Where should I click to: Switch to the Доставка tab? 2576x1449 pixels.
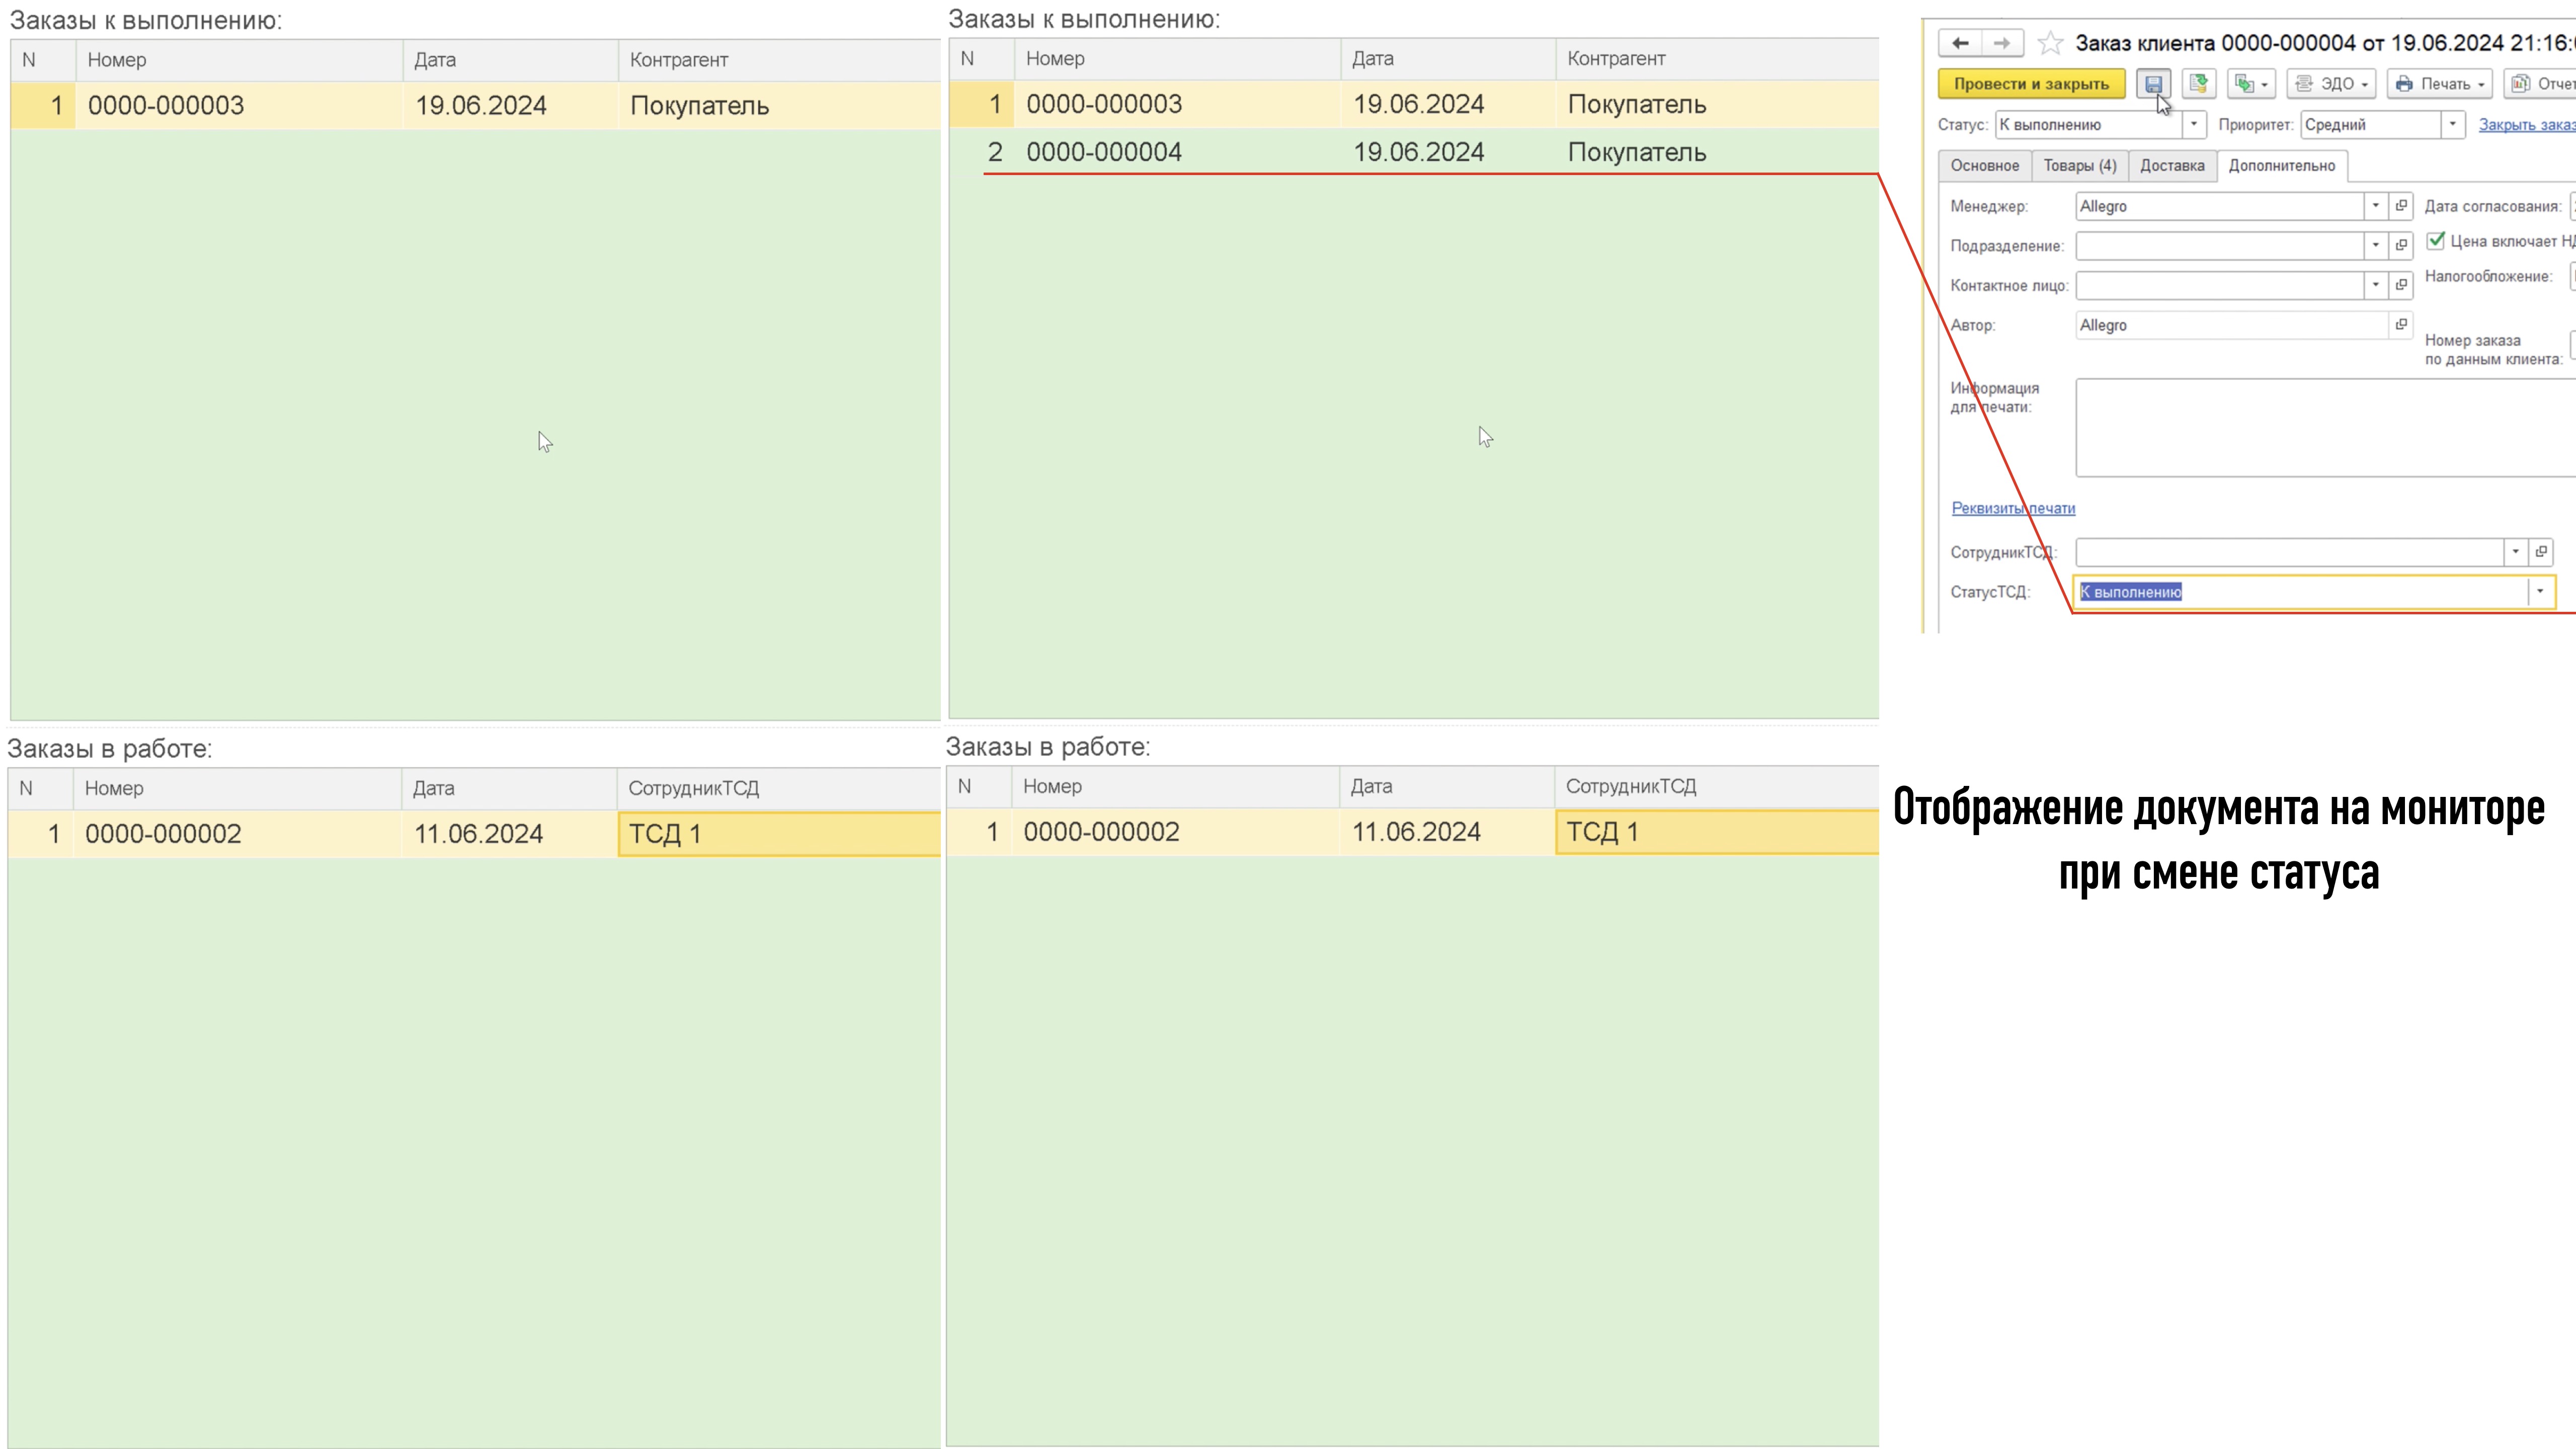pos(2172,166)
